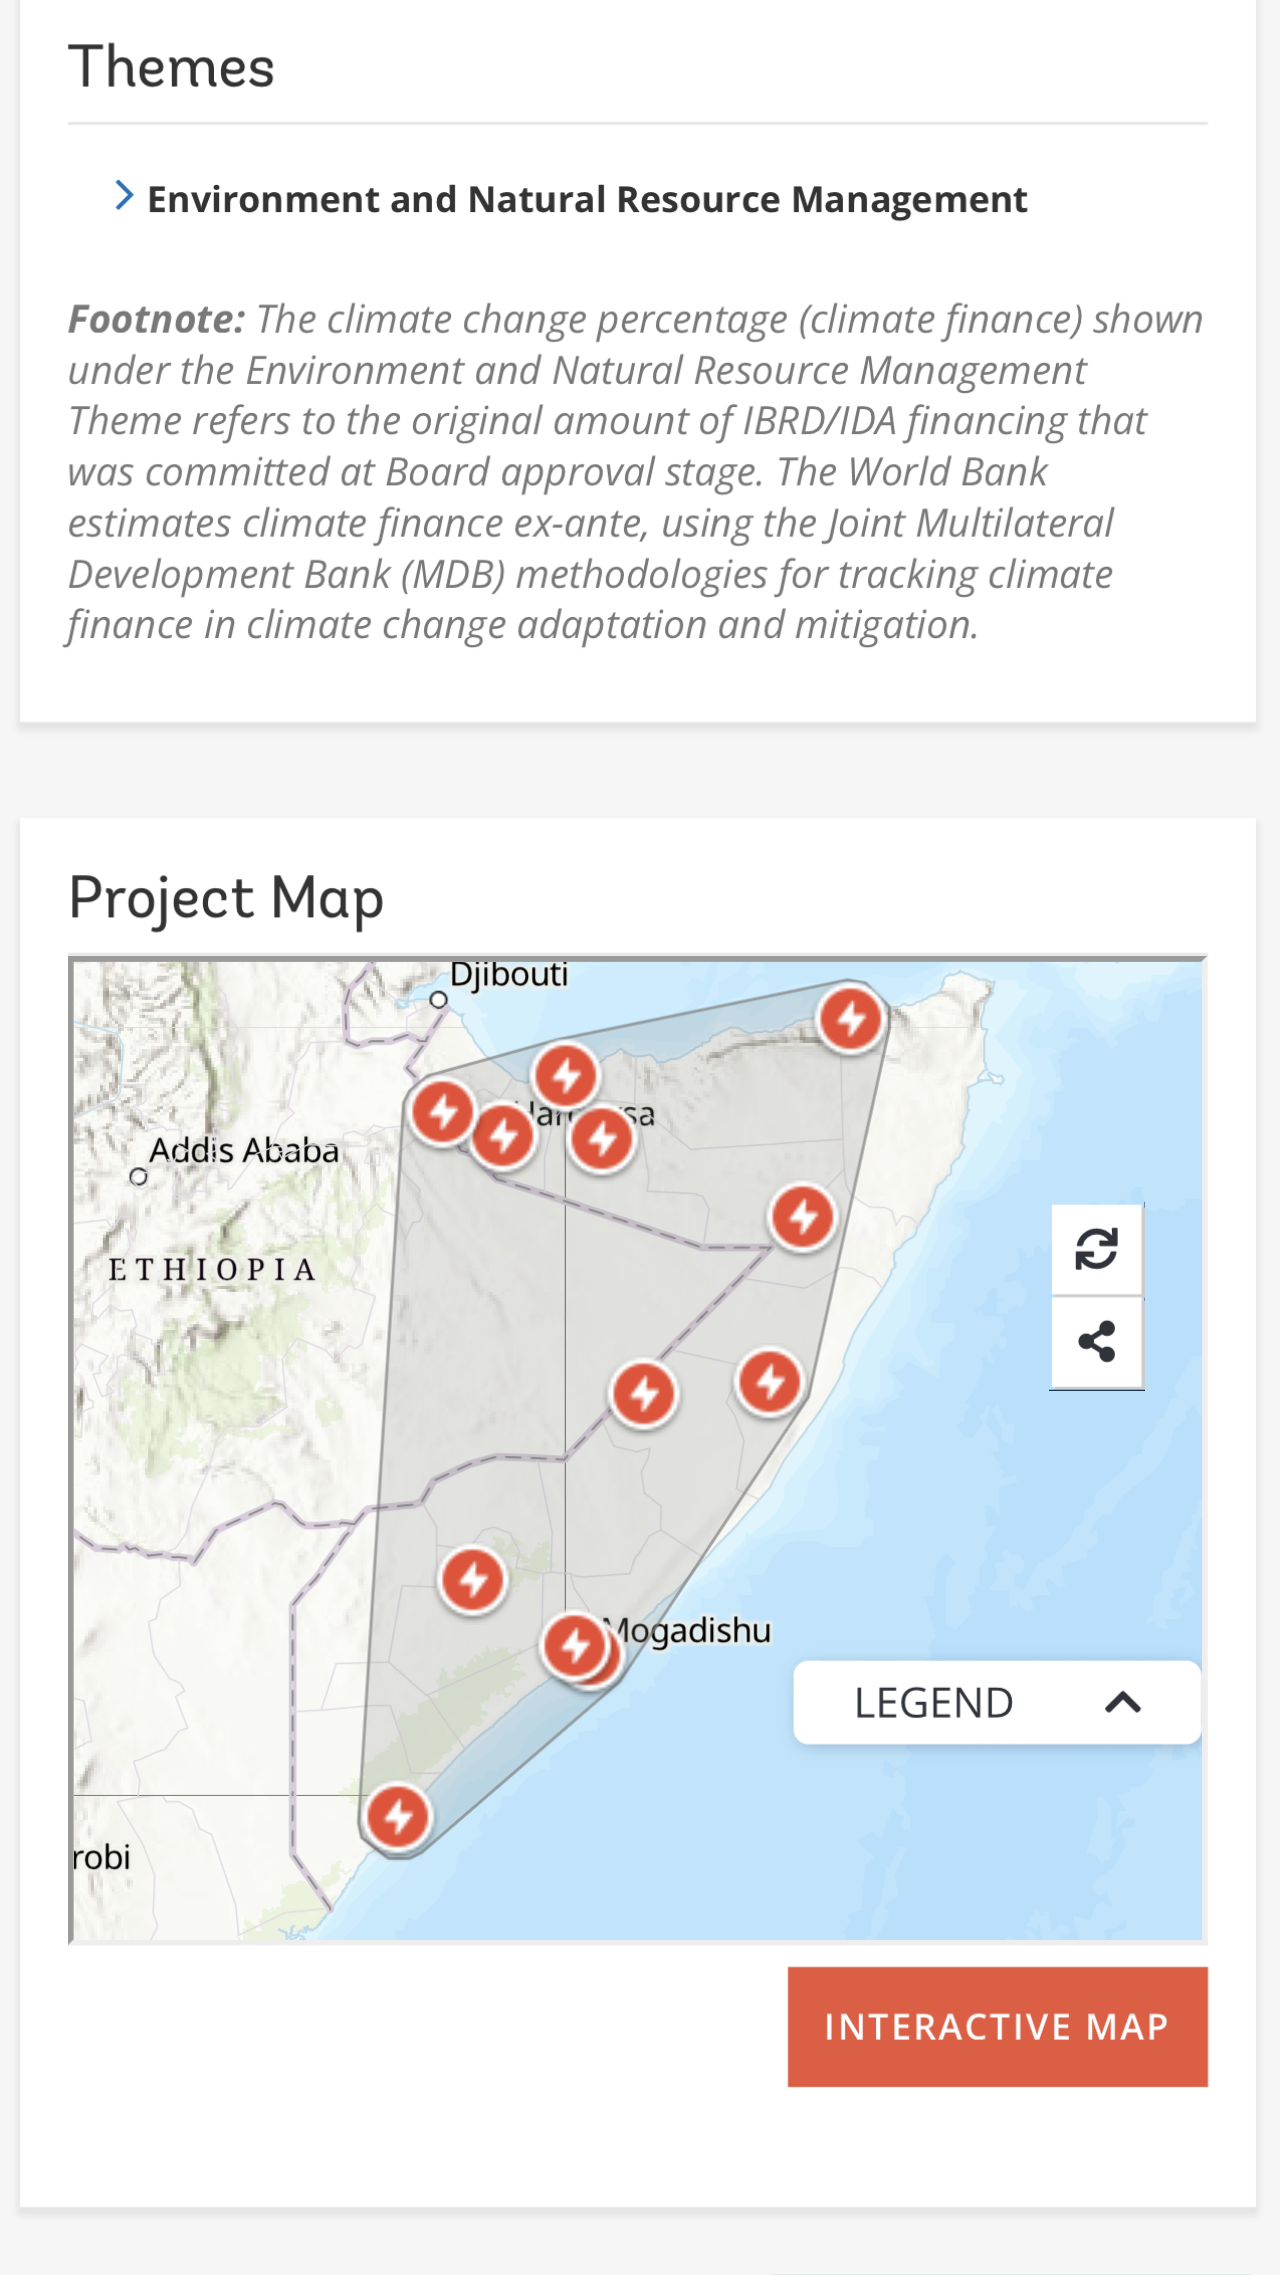Screen dimensions: 1284x2275
Task: Click the Djibouti city label on map
Action: pyautogui.click(x=510, y=976)
